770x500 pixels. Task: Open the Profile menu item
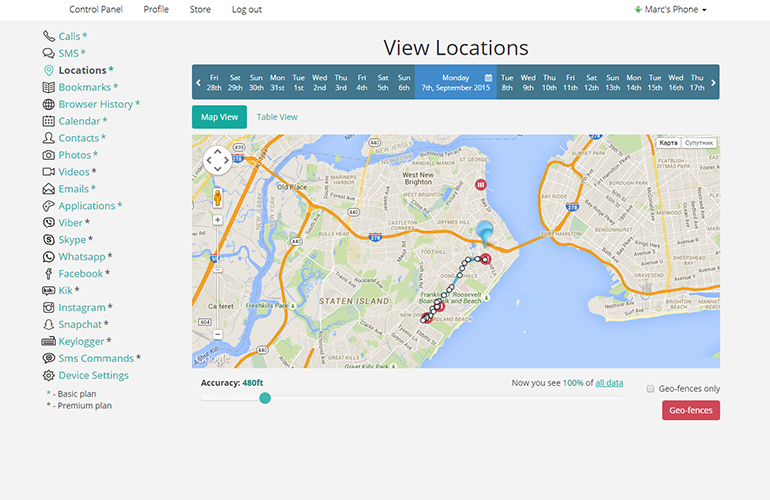(156, 9)
